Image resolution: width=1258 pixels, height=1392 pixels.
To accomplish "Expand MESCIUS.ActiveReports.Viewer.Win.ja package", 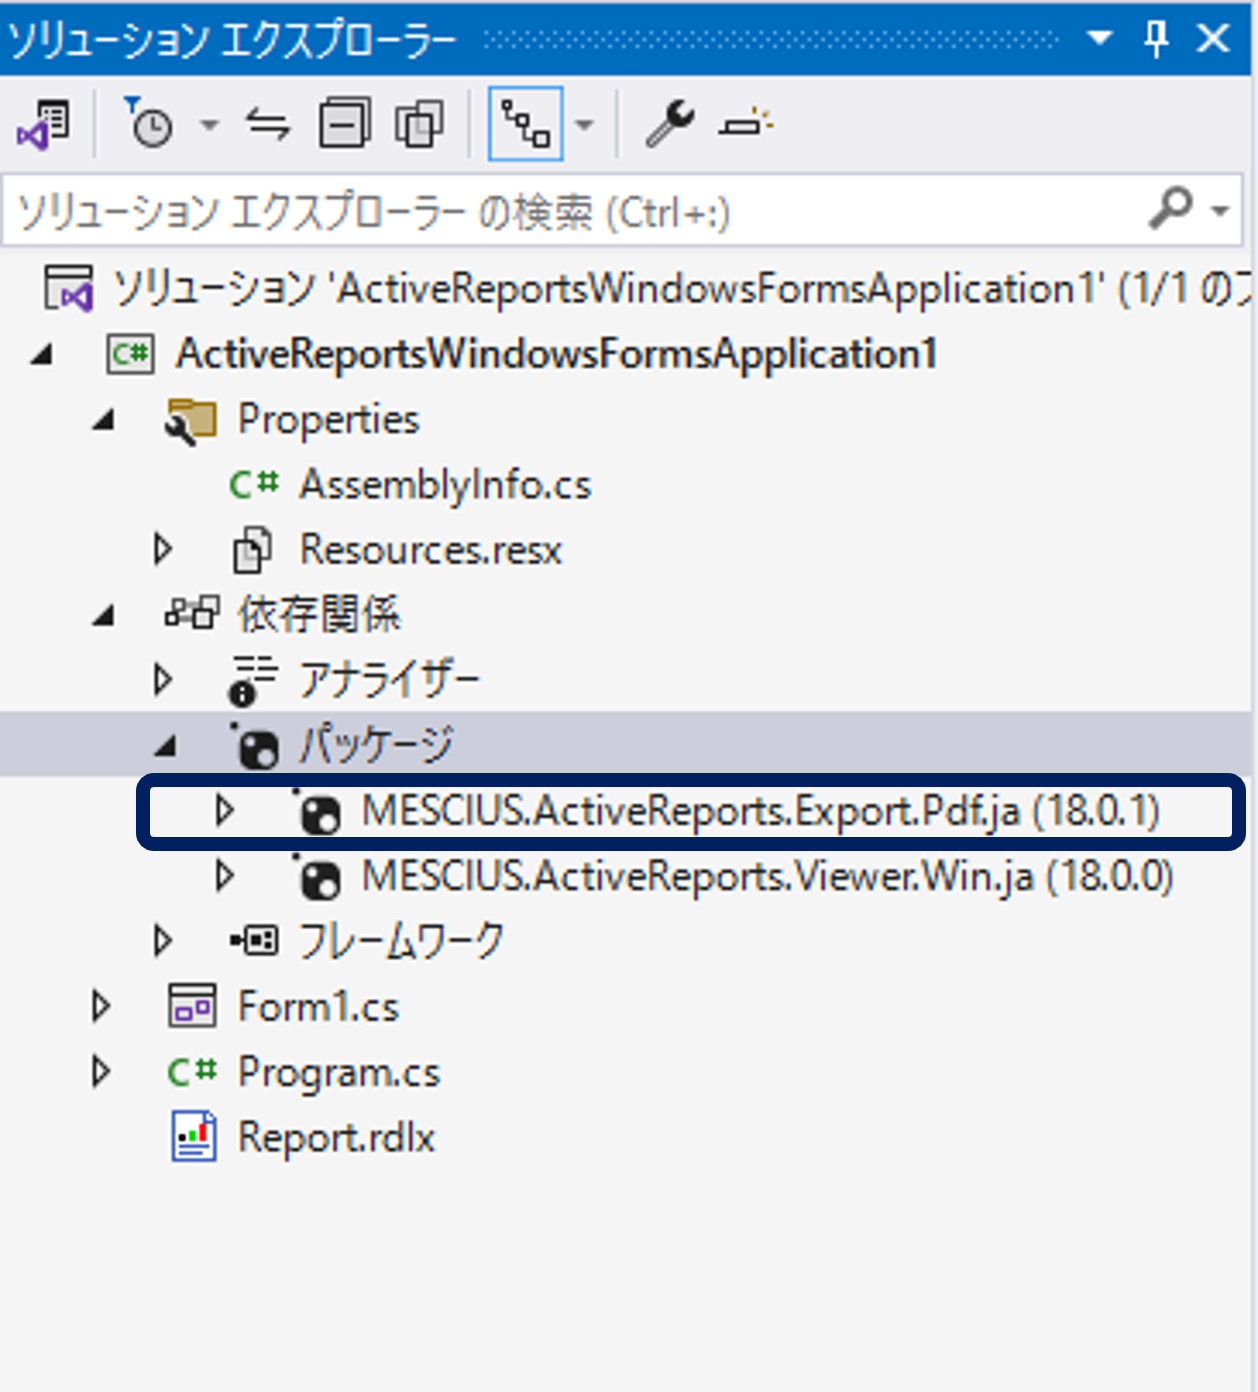I will [x=225, y=877].
